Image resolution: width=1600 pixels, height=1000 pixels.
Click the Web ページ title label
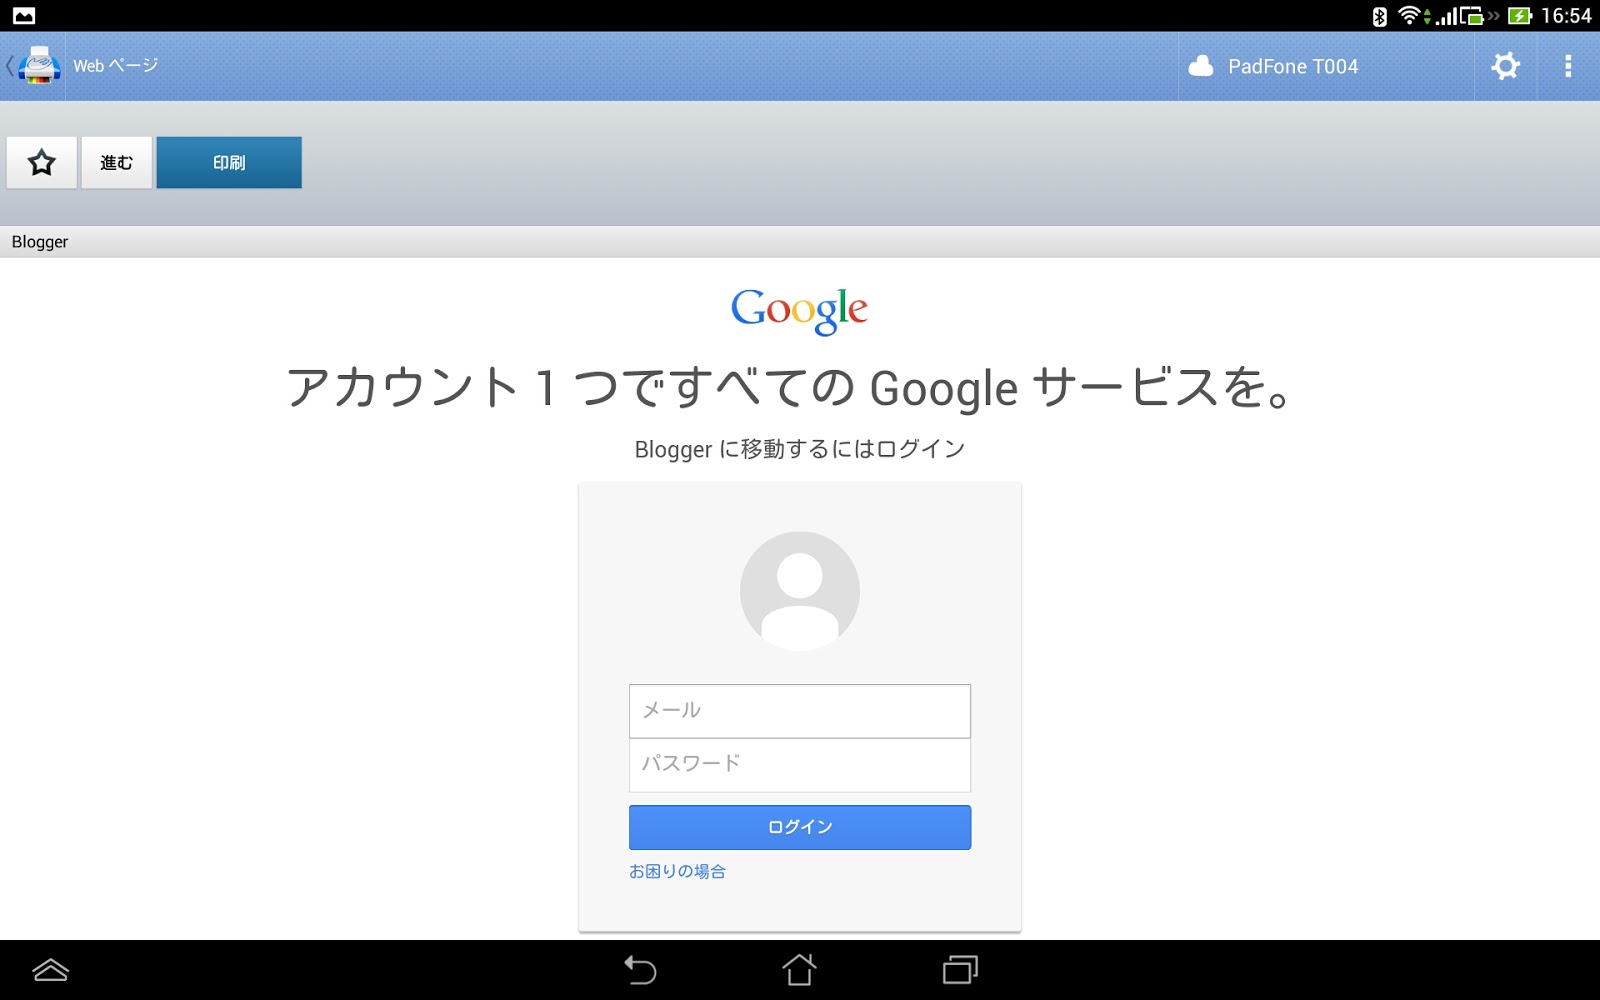116,66
